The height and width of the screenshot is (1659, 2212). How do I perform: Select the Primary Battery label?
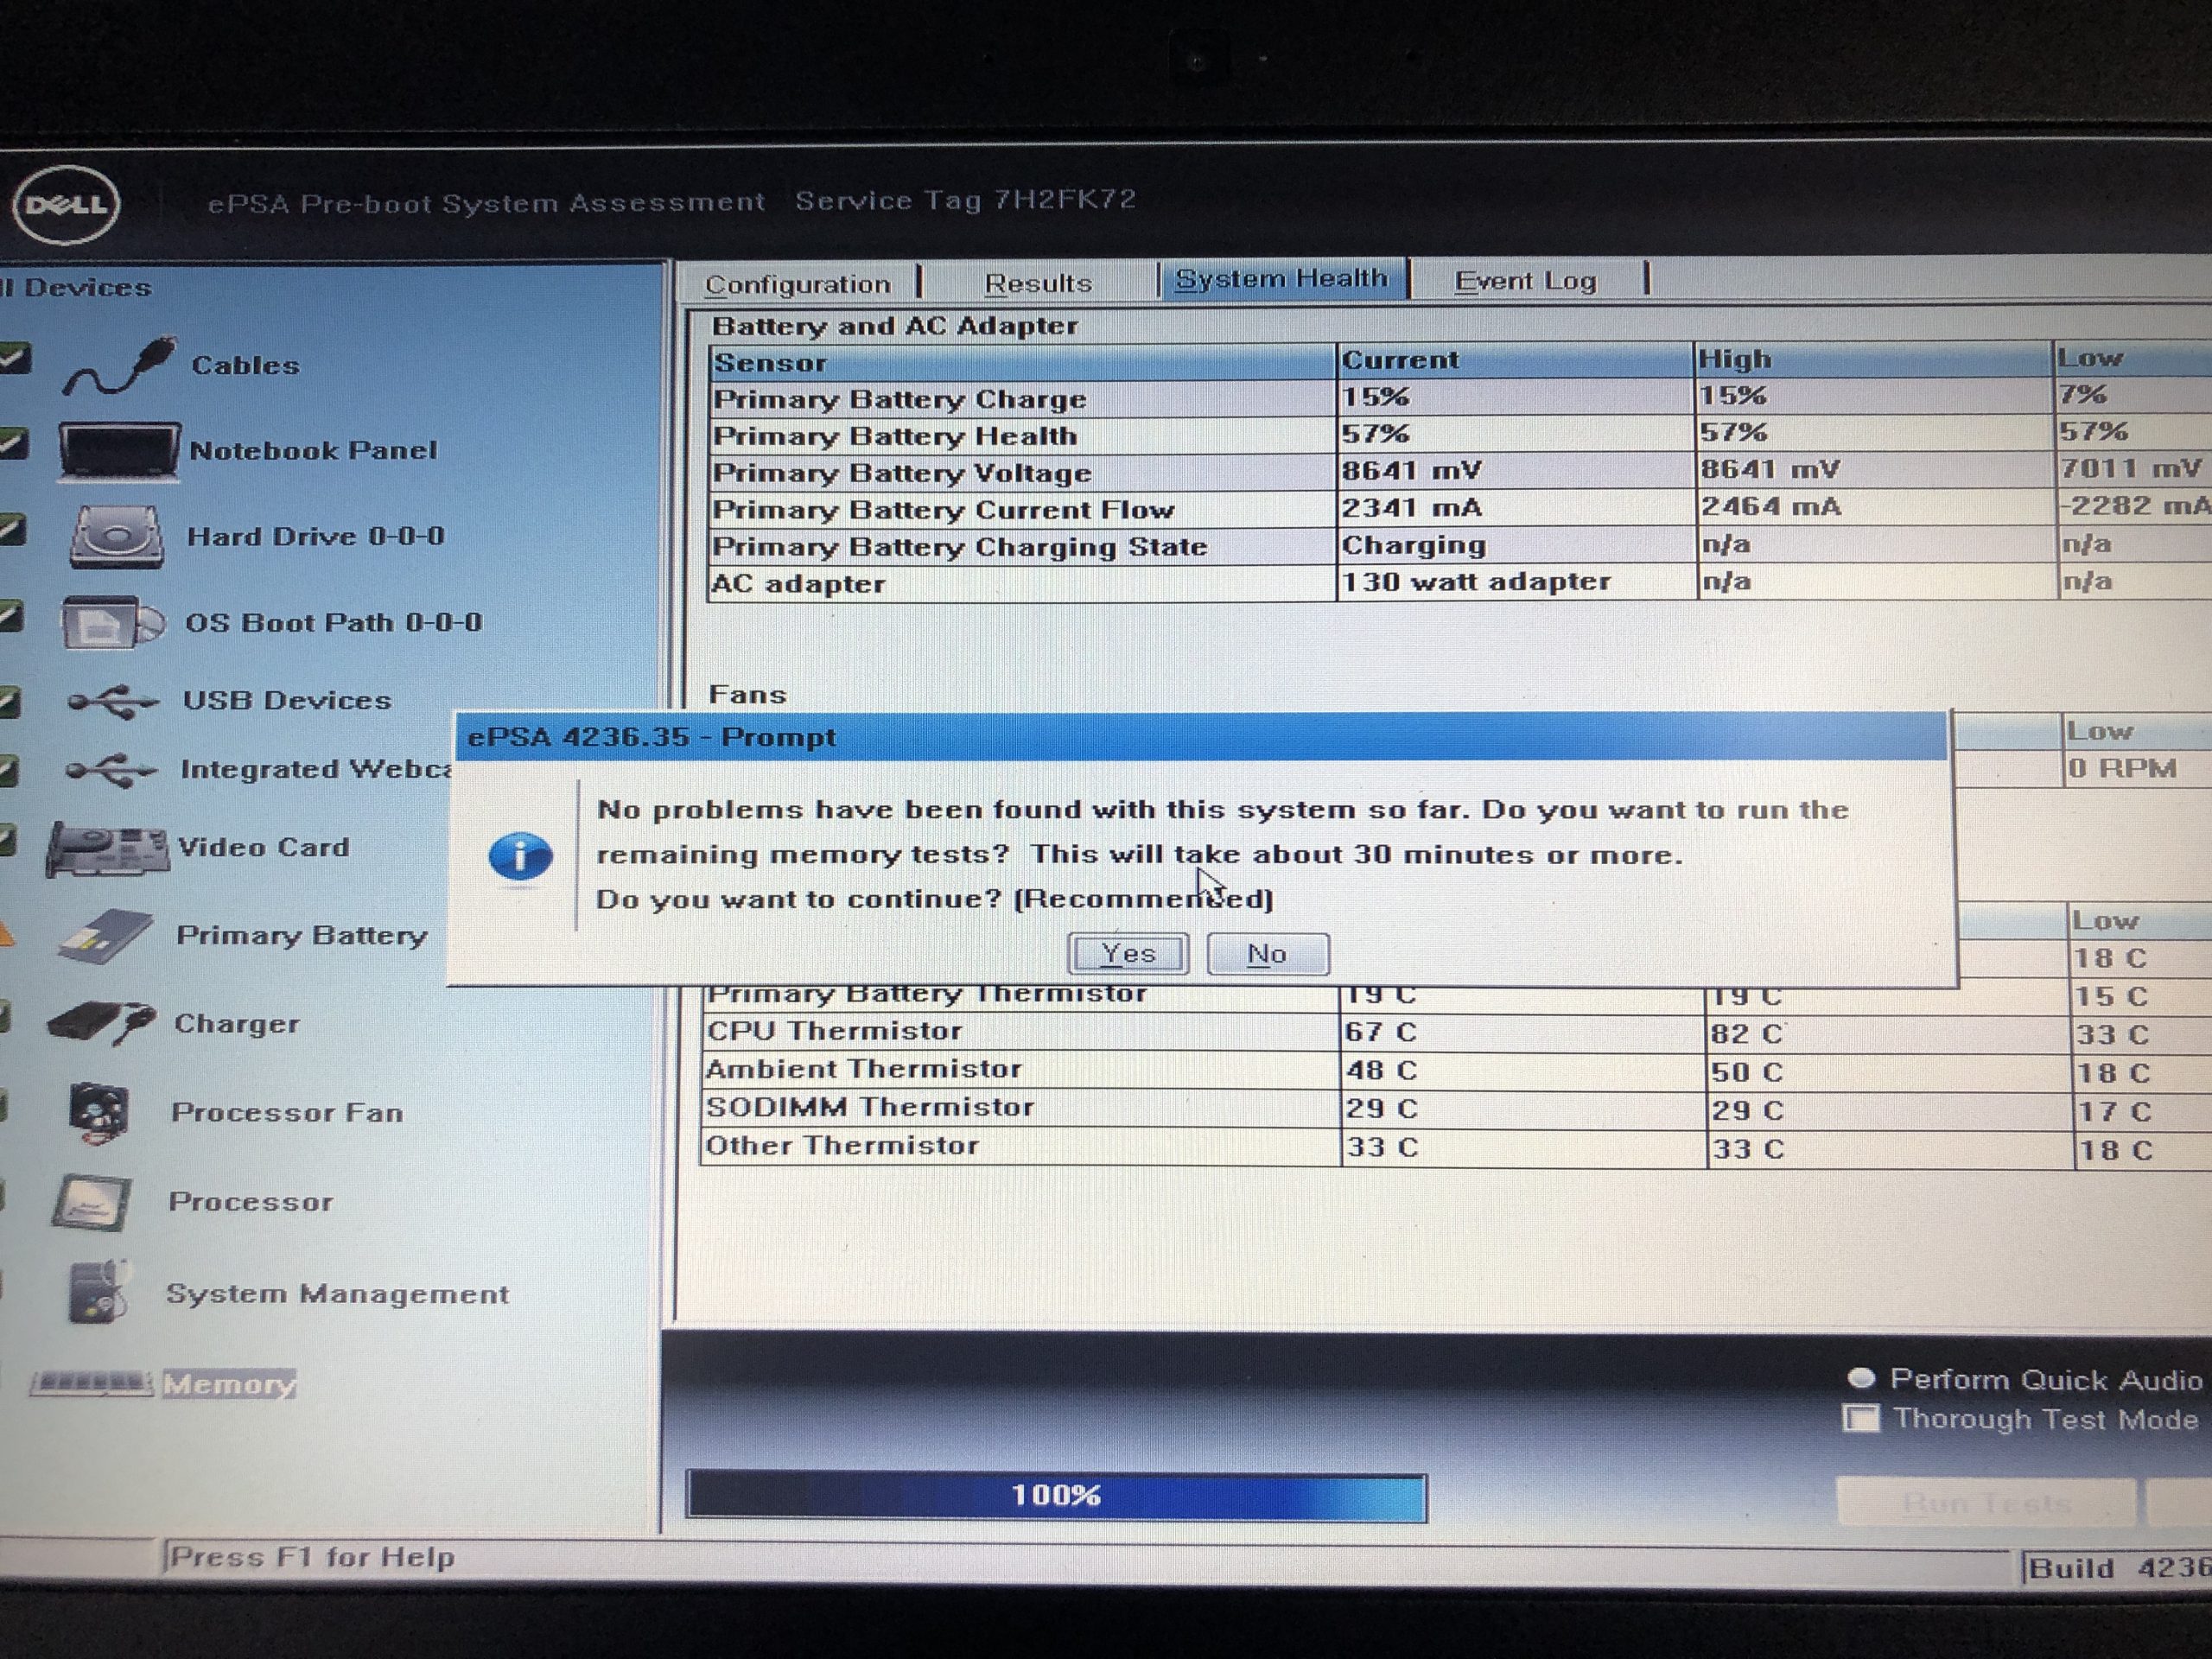pos(301,936)
